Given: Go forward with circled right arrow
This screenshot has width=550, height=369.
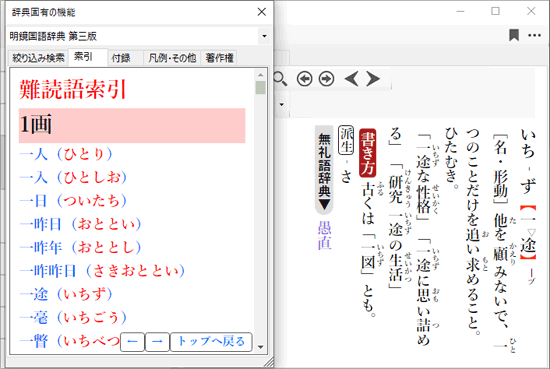Looking at the screenshot, I should (x=326, y=79).
